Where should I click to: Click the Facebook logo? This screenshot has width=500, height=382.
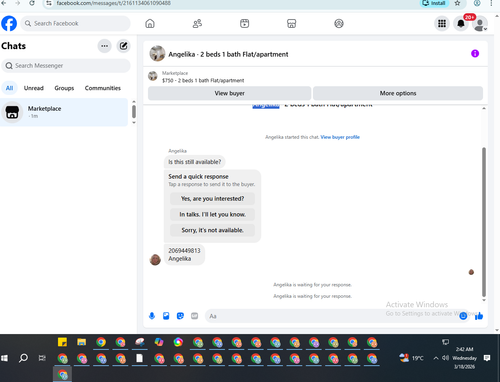[9, 23]
